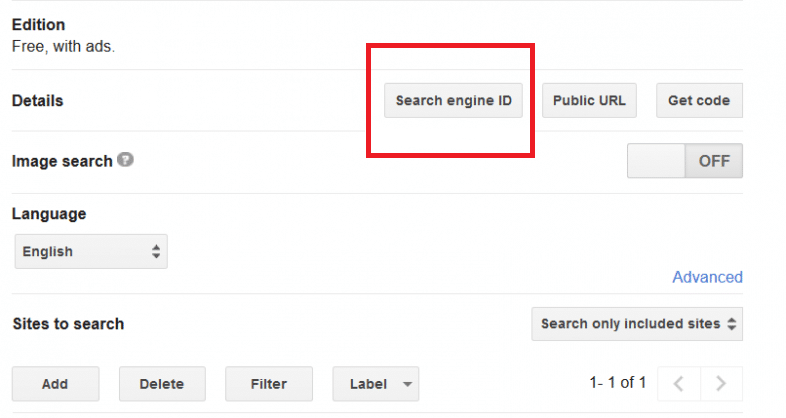This screenshot has width=786, height=418.
Task: Click the help icon beside Image search
Action: click(x=125, y=160)
